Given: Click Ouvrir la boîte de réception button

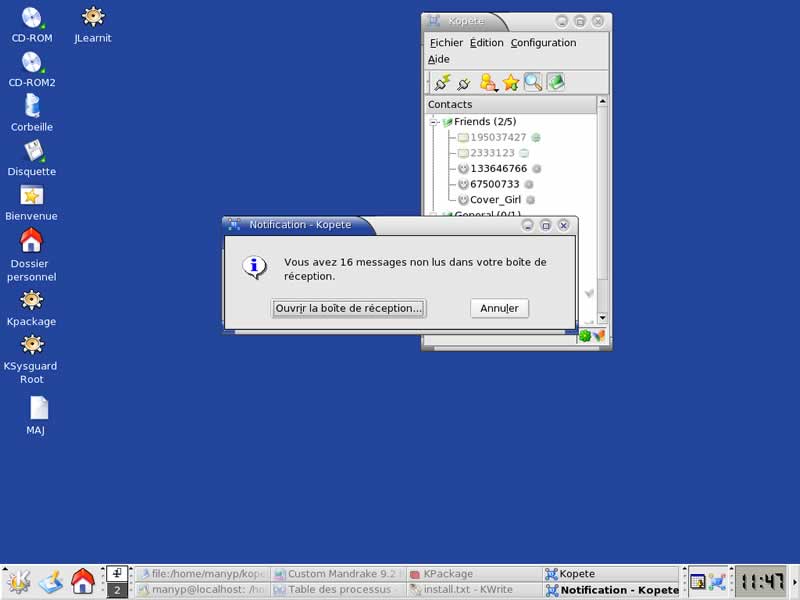Looking at the screenshot, I should click(349, 308).
